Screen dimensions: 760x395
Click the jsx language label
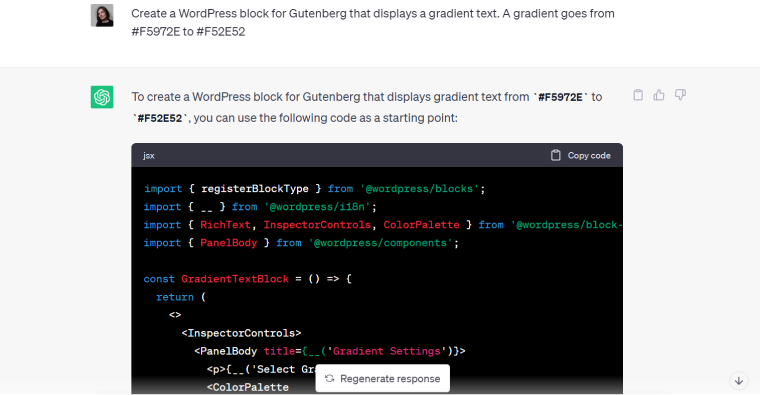(x=149, y=156)
